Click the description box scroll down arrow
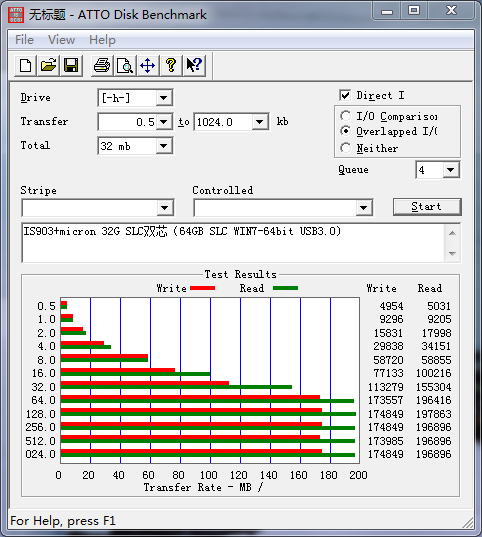 pos(452,253)
